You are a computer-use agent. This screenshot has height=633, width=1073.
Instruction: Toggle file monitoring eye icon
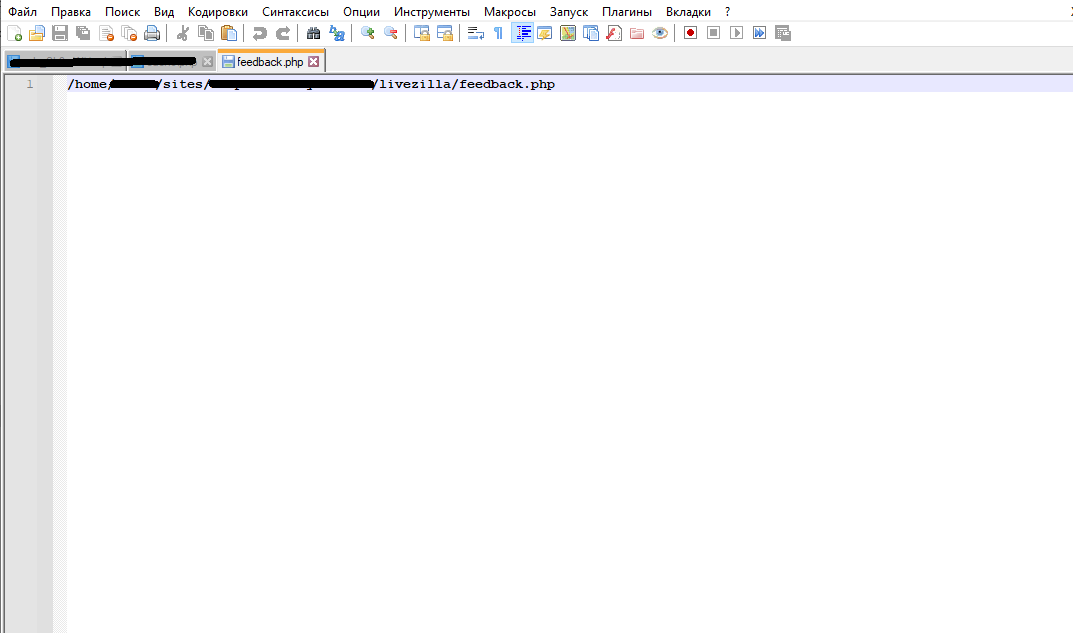tap(660, 33)
